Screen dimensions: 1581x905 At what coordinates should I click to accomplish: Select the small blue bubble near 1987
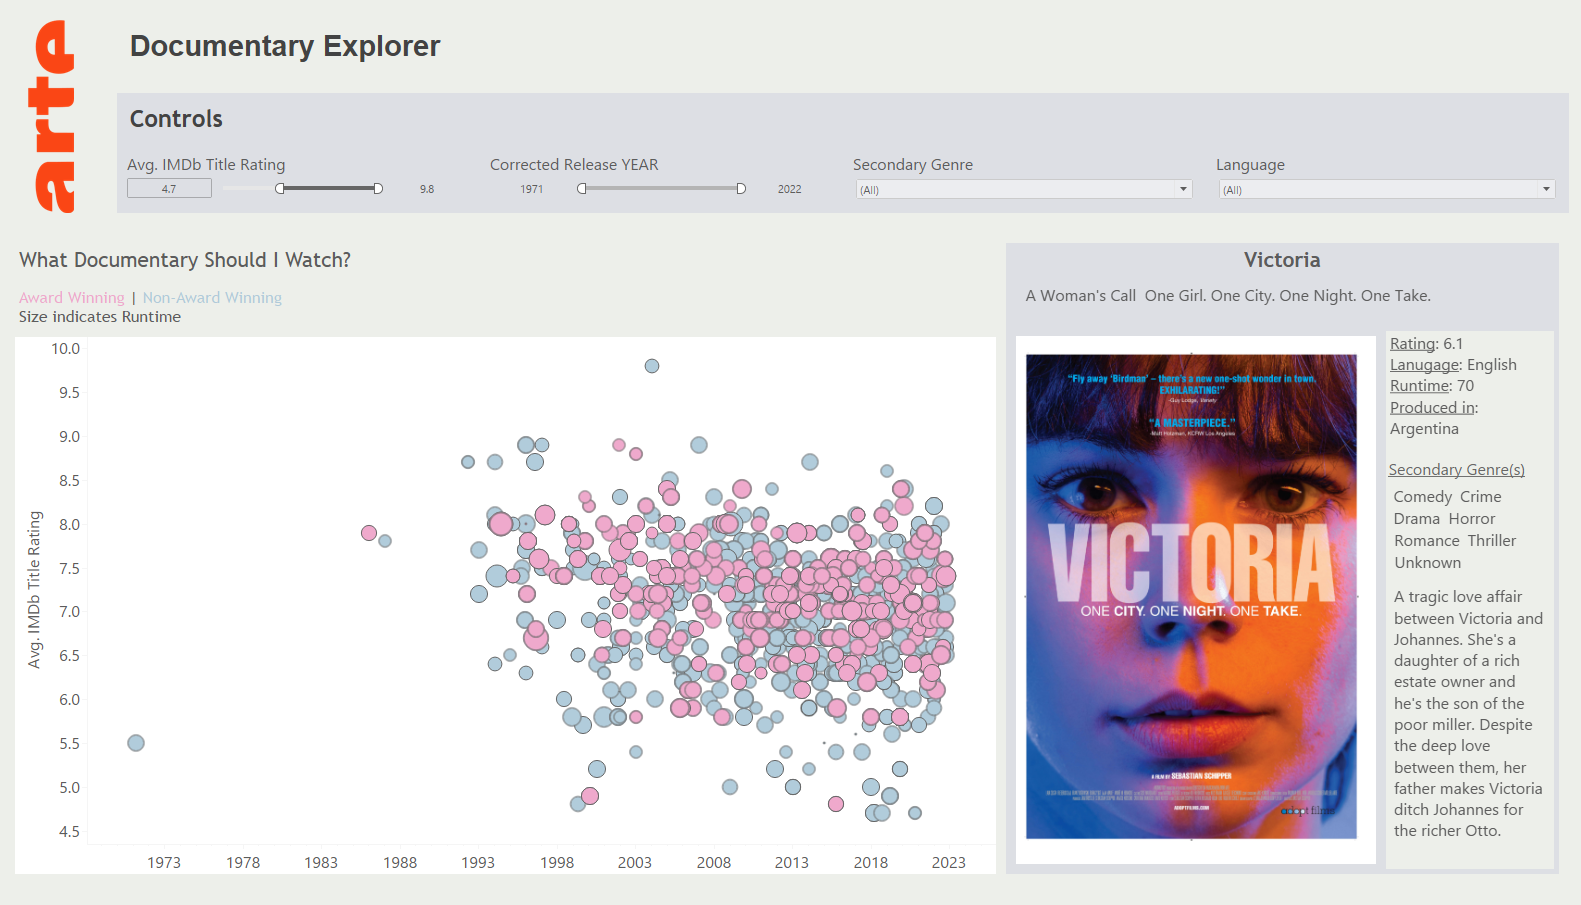385,541
